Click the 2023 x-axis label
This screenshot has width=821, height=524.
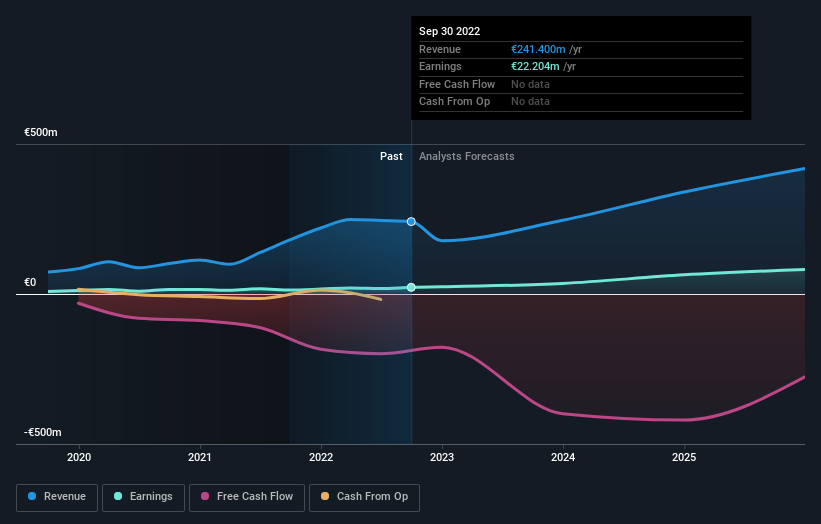pos(442,457)
